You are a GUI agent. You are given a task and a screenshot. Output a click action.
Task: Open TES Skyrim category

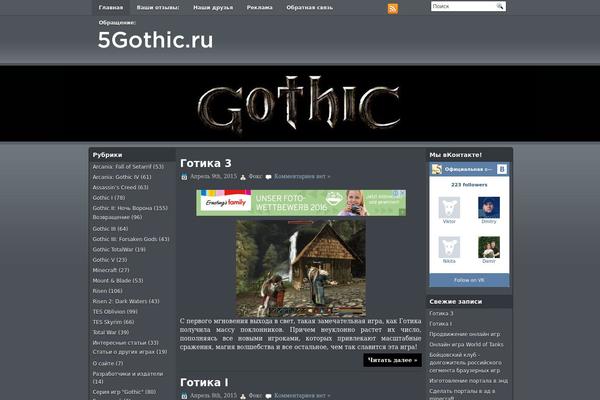113,322
